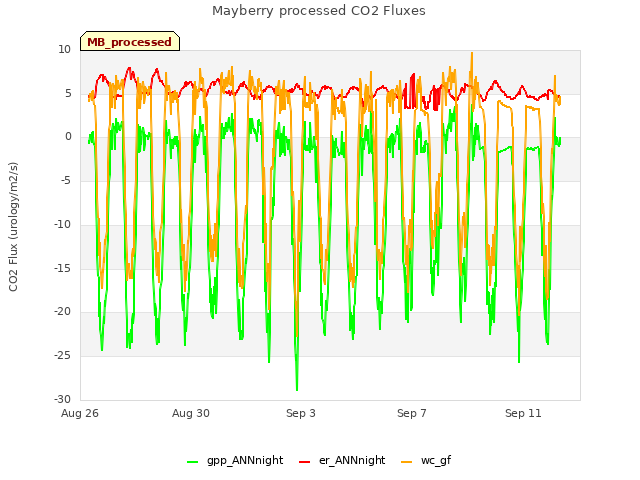Screen dimensions: 640x480
Task: Click the y-axis label -10
Action: click(x=63, y=224)
